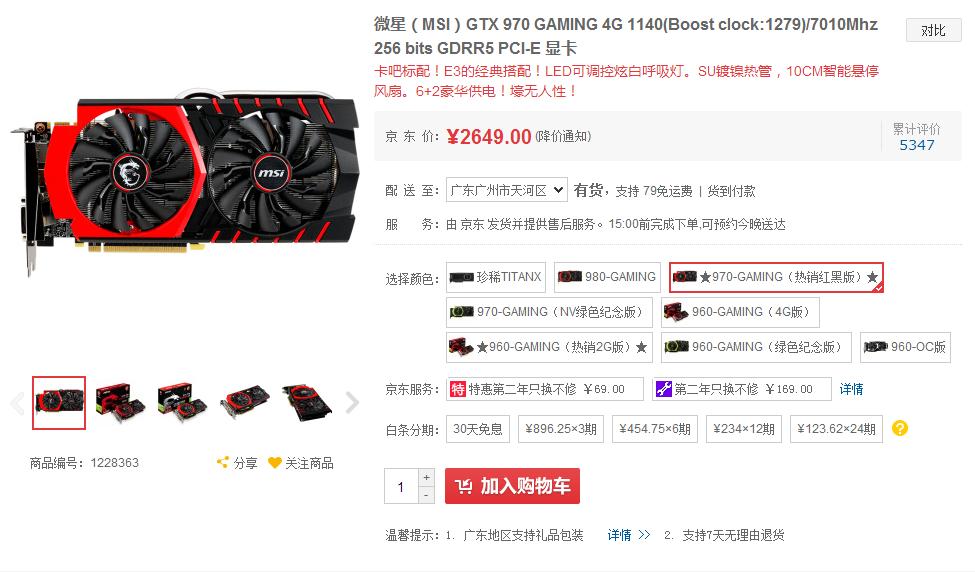Image resolution: width=975 pixels, height=572 pixels.
Task: Click the red 加入购物车 button
Action: tap(512, 486)
